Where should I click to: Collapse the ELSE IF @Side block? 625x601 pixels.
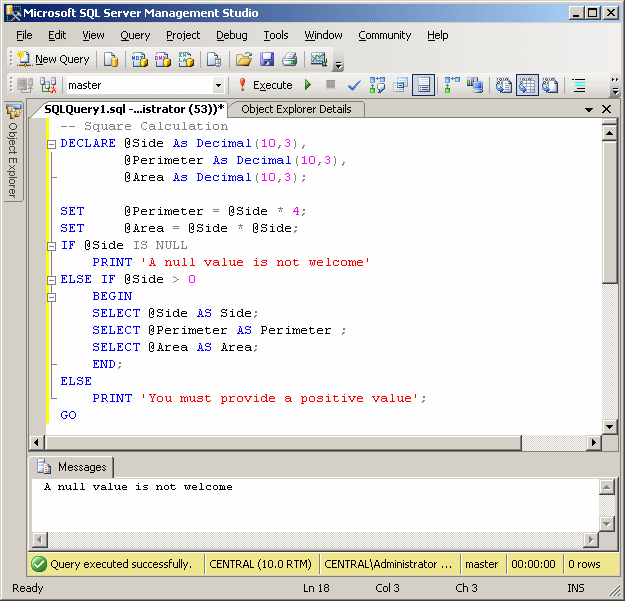tap(51, 280)
